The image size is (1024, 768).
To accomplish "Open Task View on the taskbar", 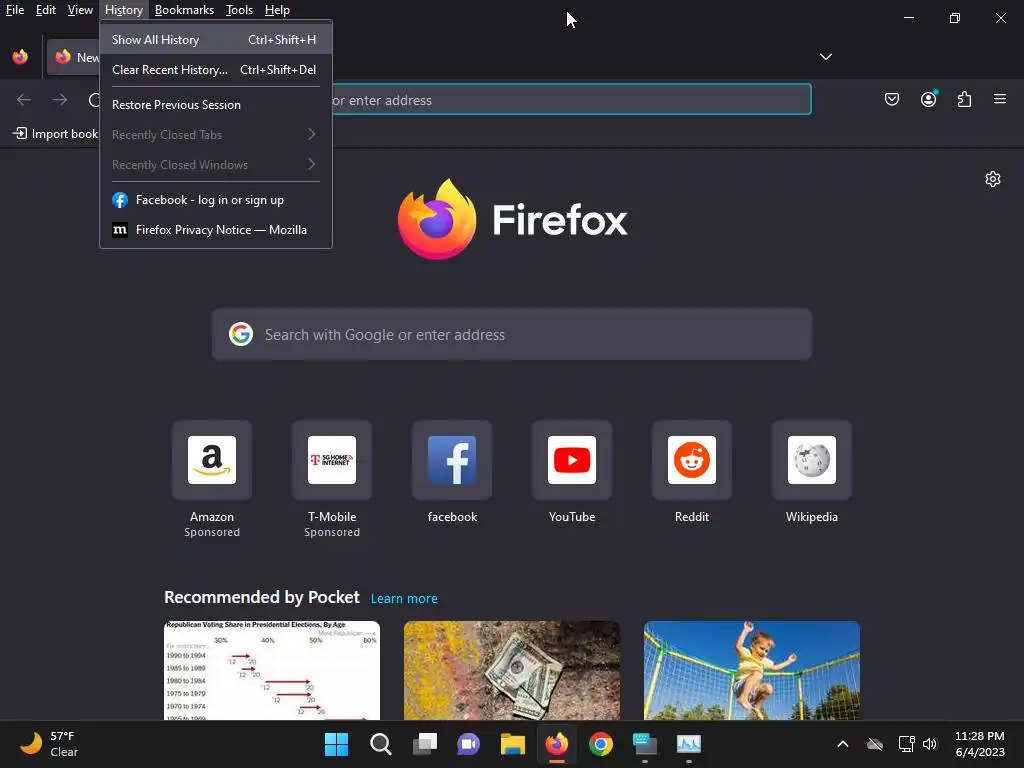I will tap(424, 744).
